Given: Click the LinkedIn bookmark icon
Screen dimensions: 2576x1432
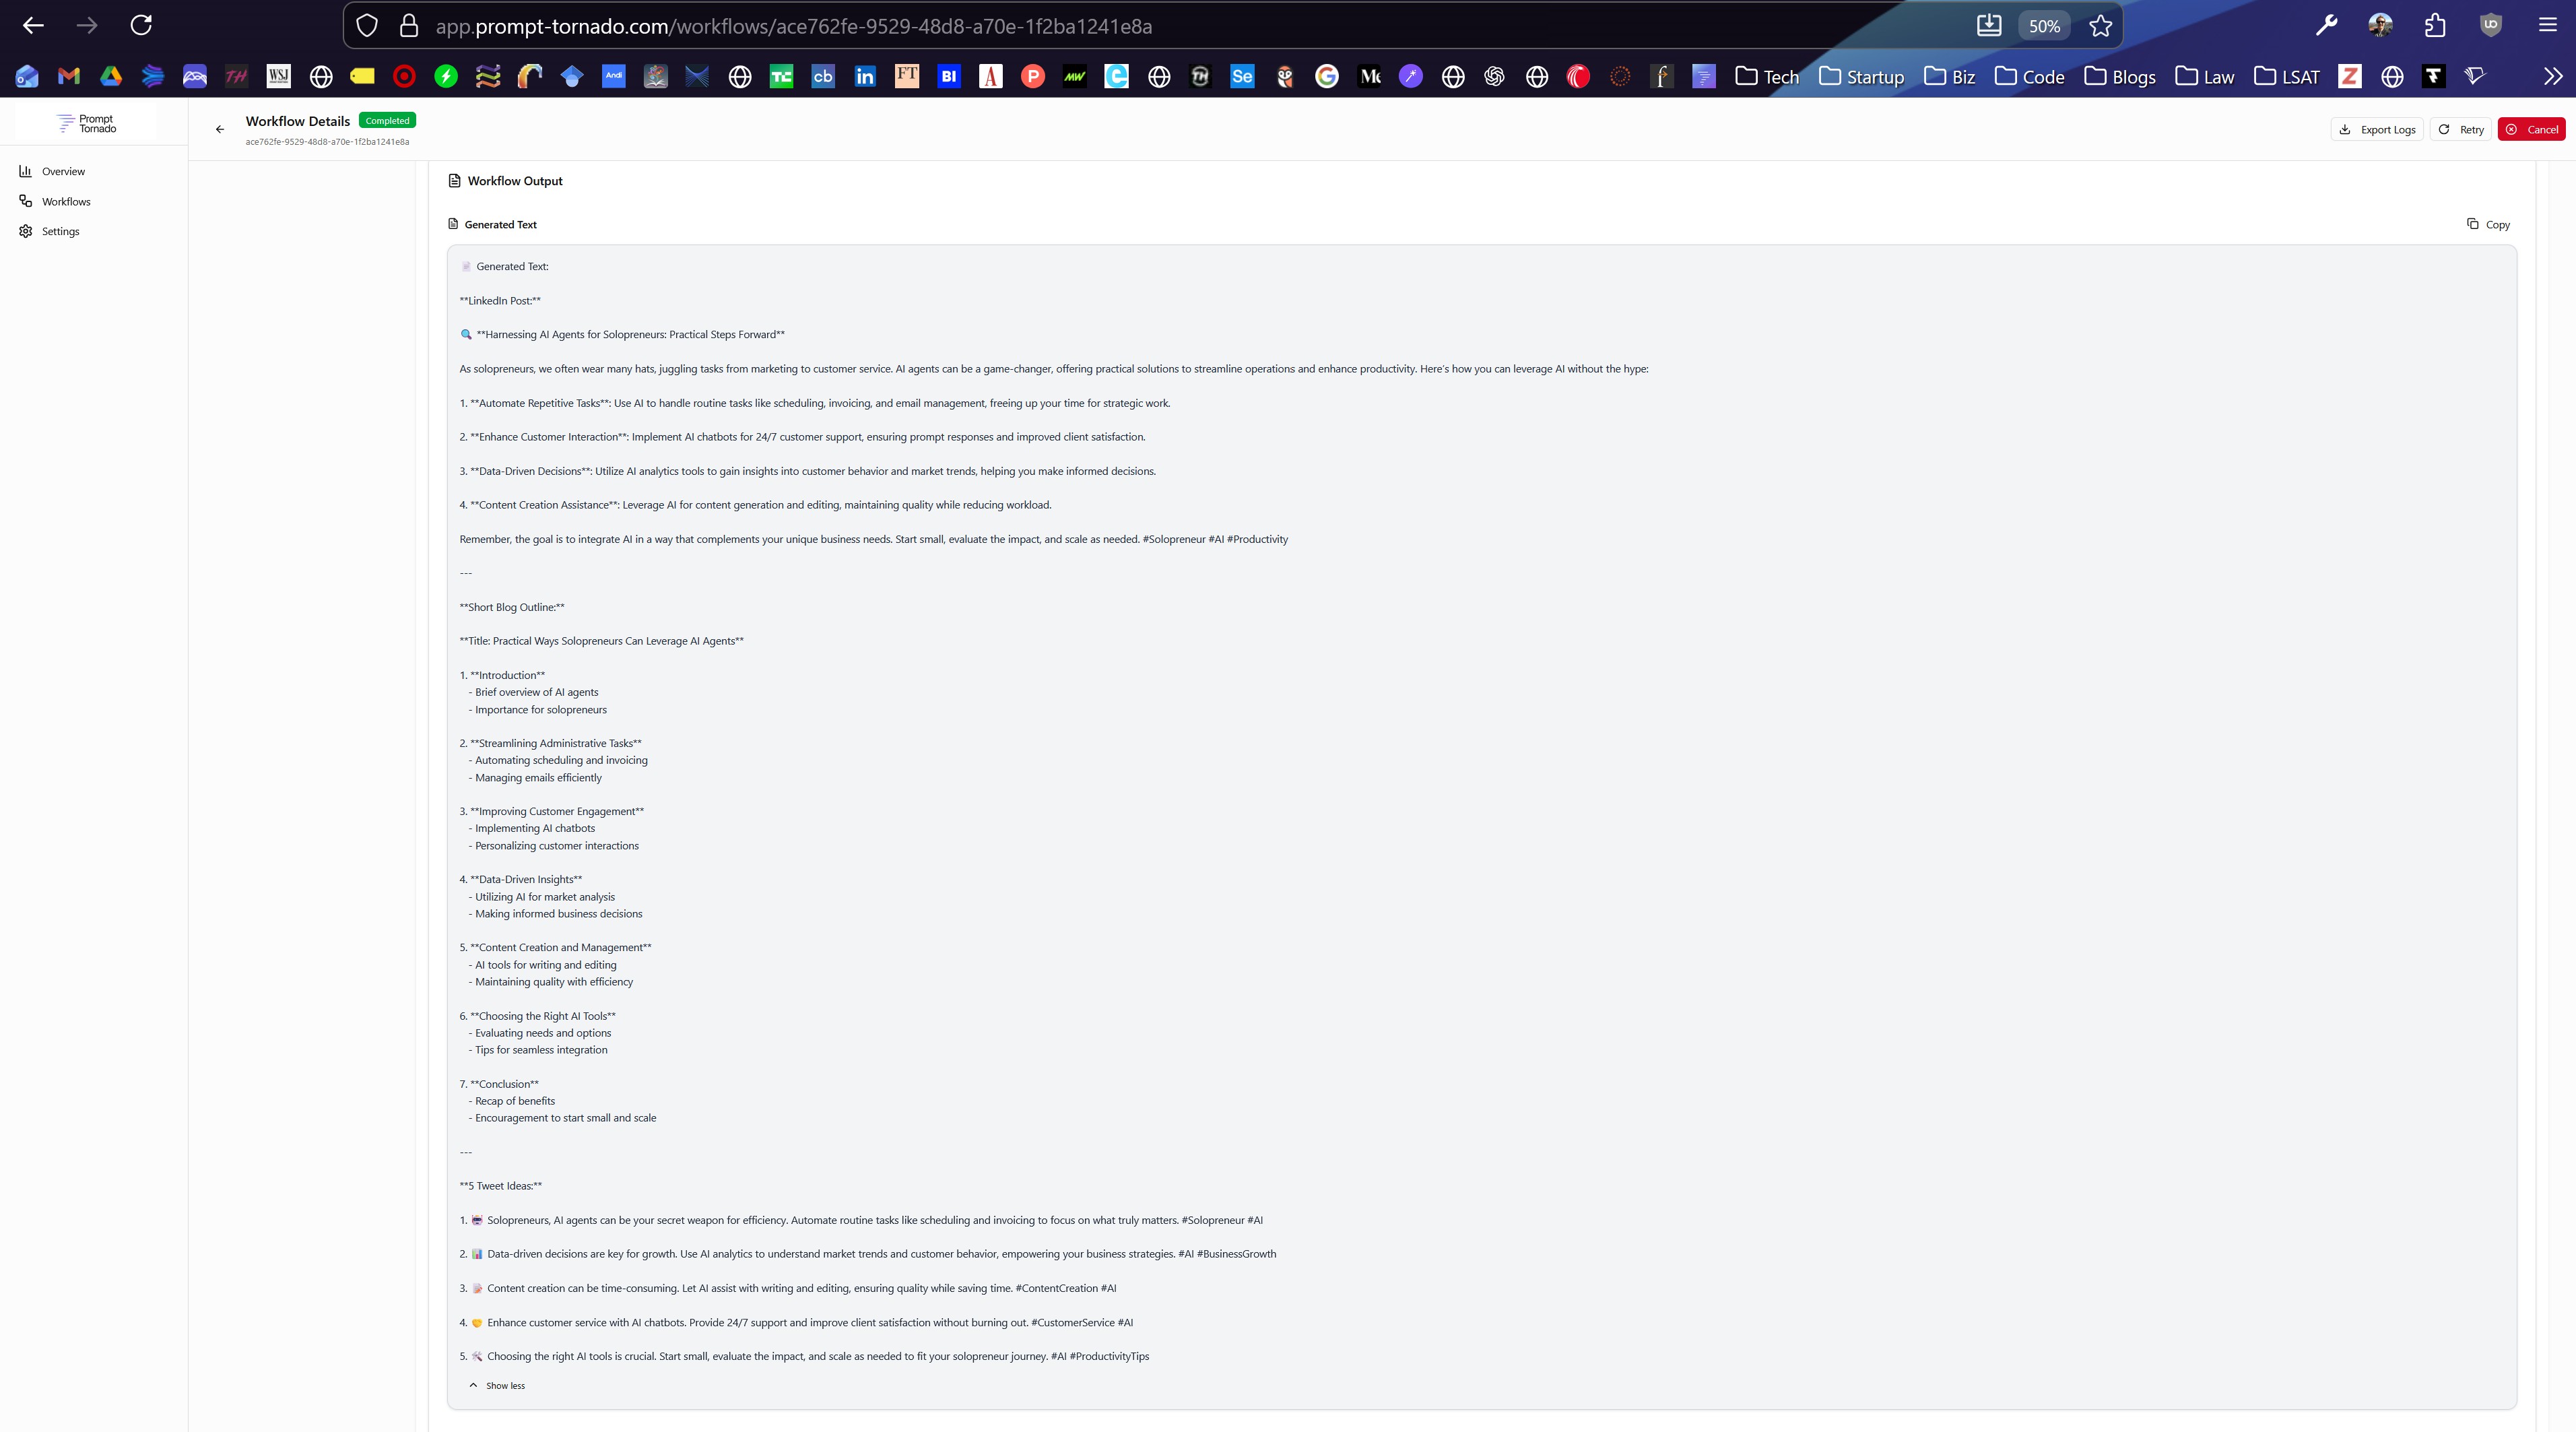Looking at the screenshot, I should [x=865, y=76].
